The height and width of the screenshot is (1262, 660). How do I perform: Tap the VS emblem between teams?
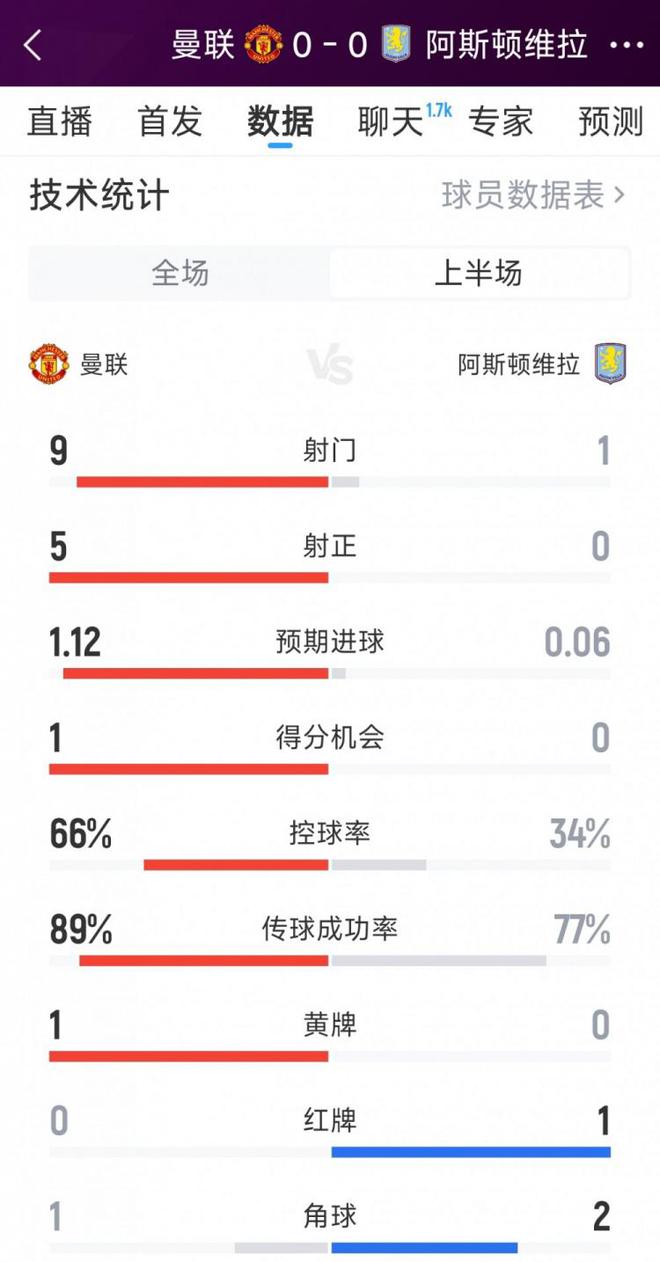click(x=330, y=366)
